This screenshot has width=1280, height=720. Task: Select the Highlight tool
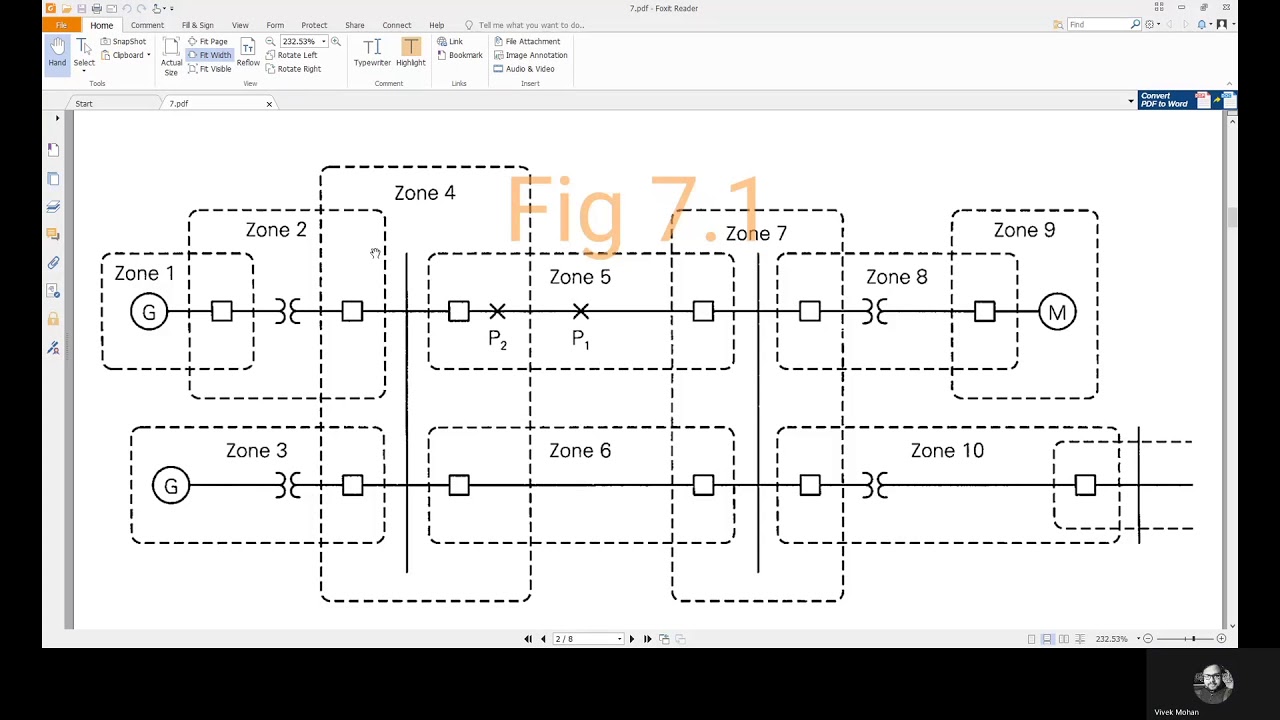tap(410, 54)
